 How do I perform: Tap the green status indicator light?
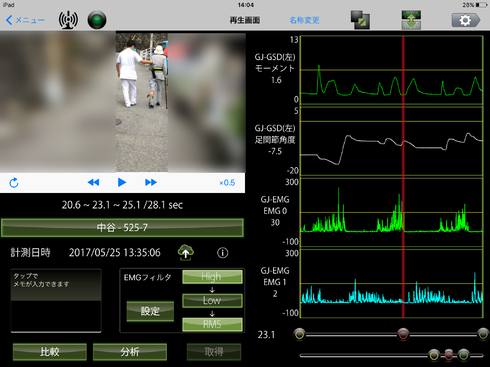(x=97, y=20)
